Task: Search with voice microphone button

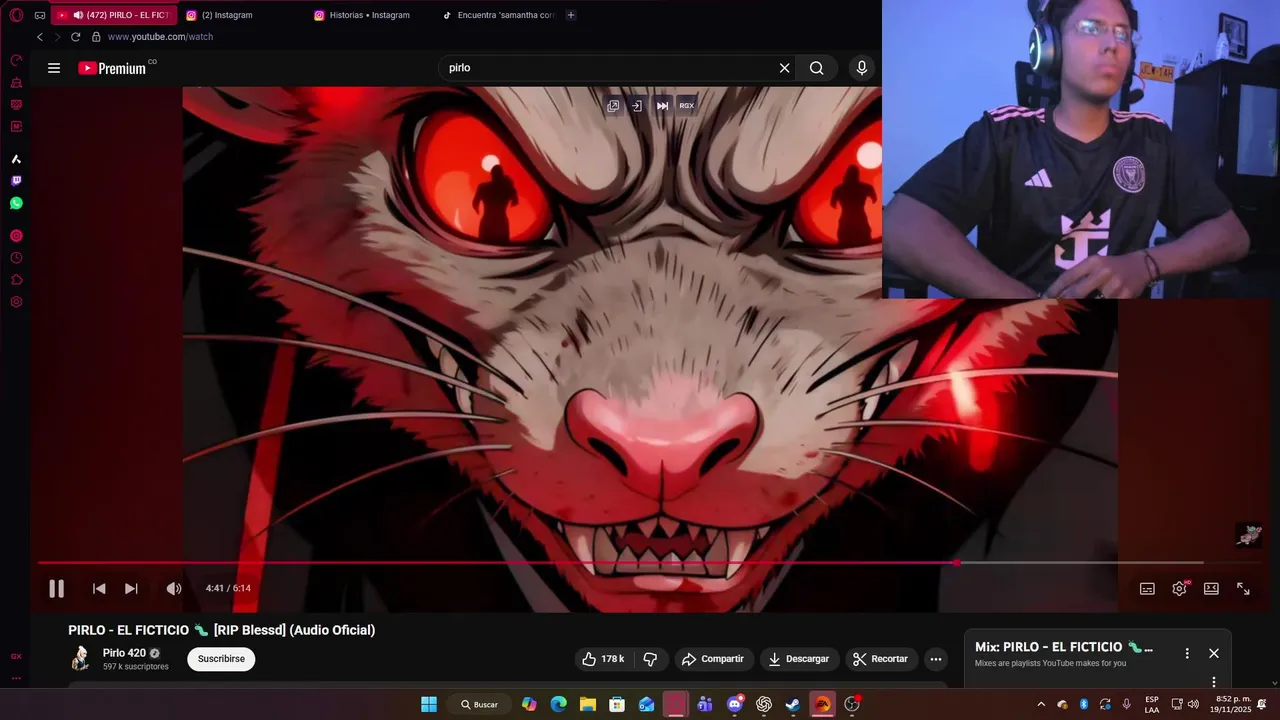Action: (x=862, y=68)
